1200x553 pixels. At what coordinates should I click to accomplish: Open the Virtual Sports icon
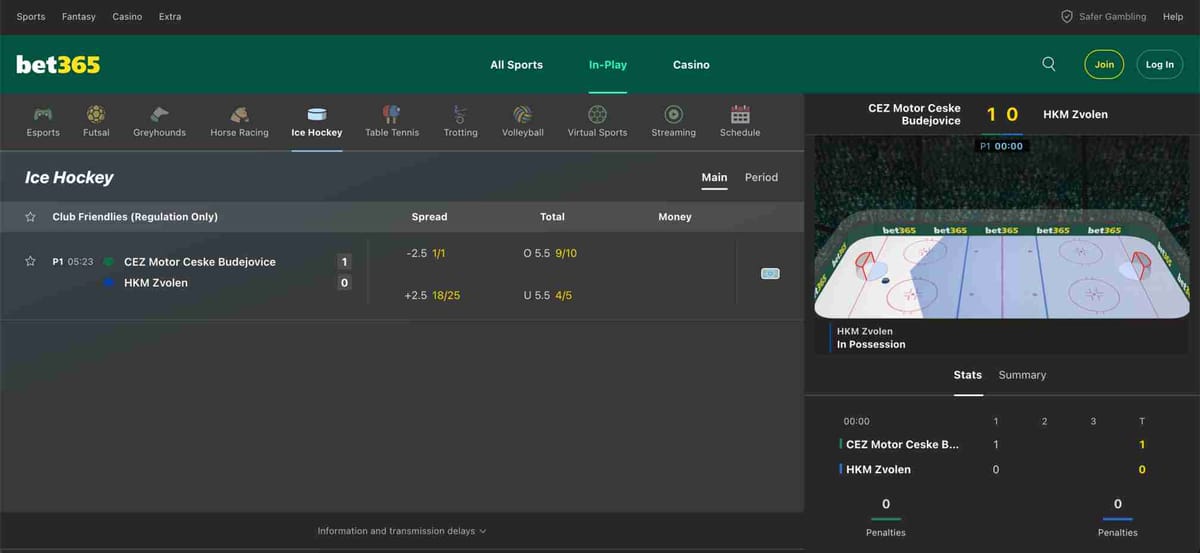point(597,114)
